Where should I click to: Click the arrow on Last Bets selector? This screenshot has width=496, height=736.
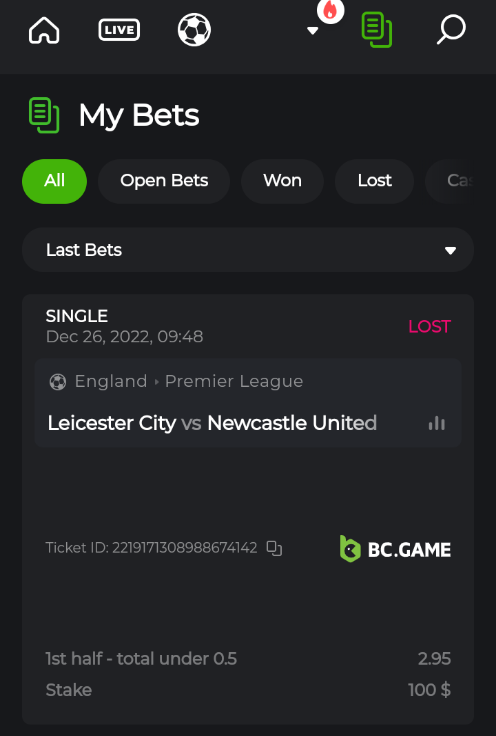click(450, 251)
